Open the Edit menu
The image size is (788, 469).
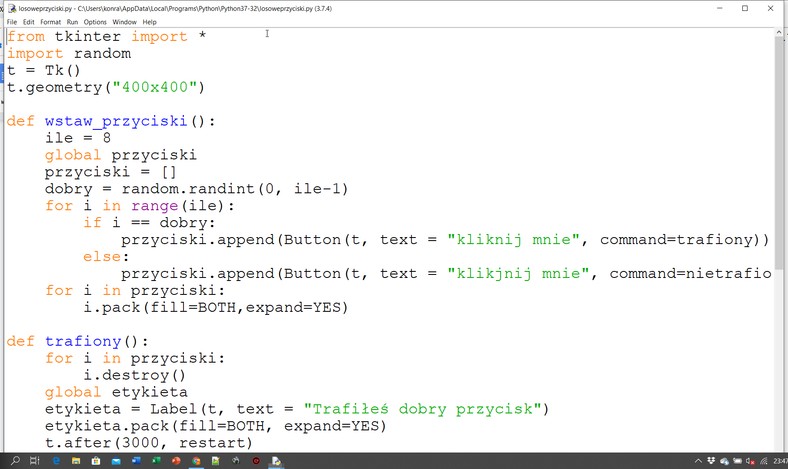tap(29, 21)
